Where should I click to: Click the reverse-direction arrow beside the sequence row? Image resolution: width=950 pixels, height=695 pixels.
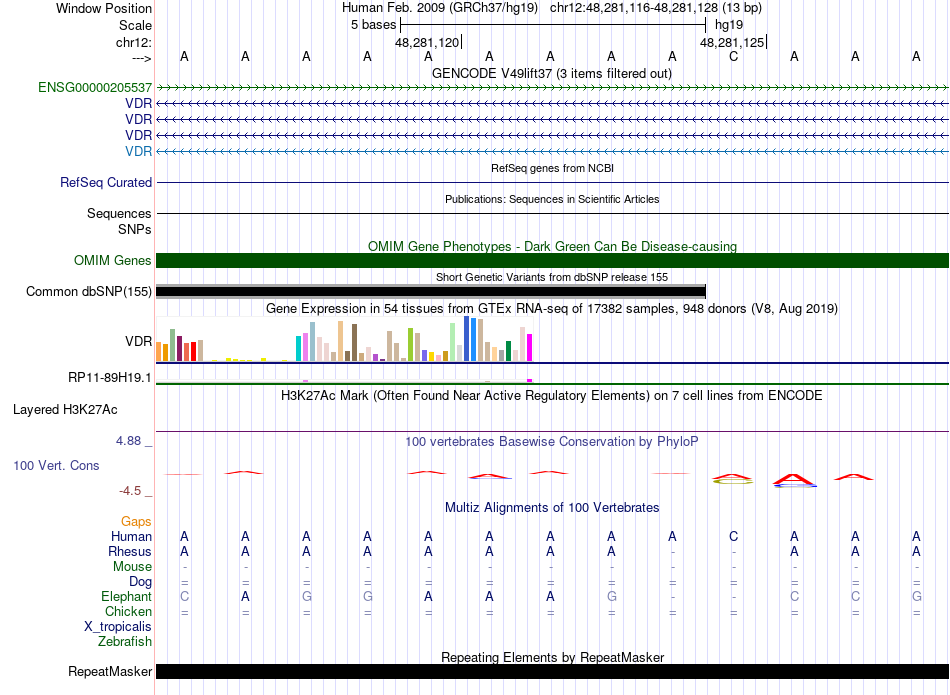tap(141, 58)
